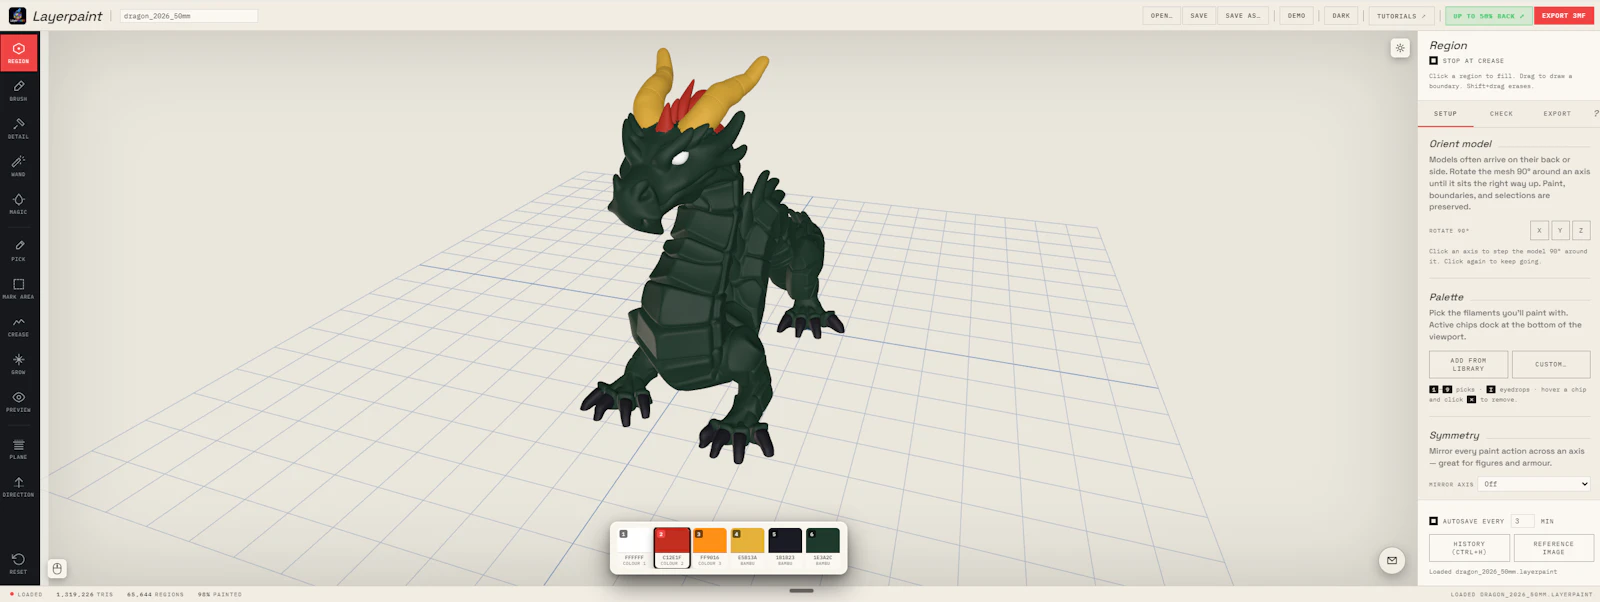Click the file name field dragon_2026_50mm
Image resolution: width=1600 pixels, height=602 pixels.
(x=189, y=16)
